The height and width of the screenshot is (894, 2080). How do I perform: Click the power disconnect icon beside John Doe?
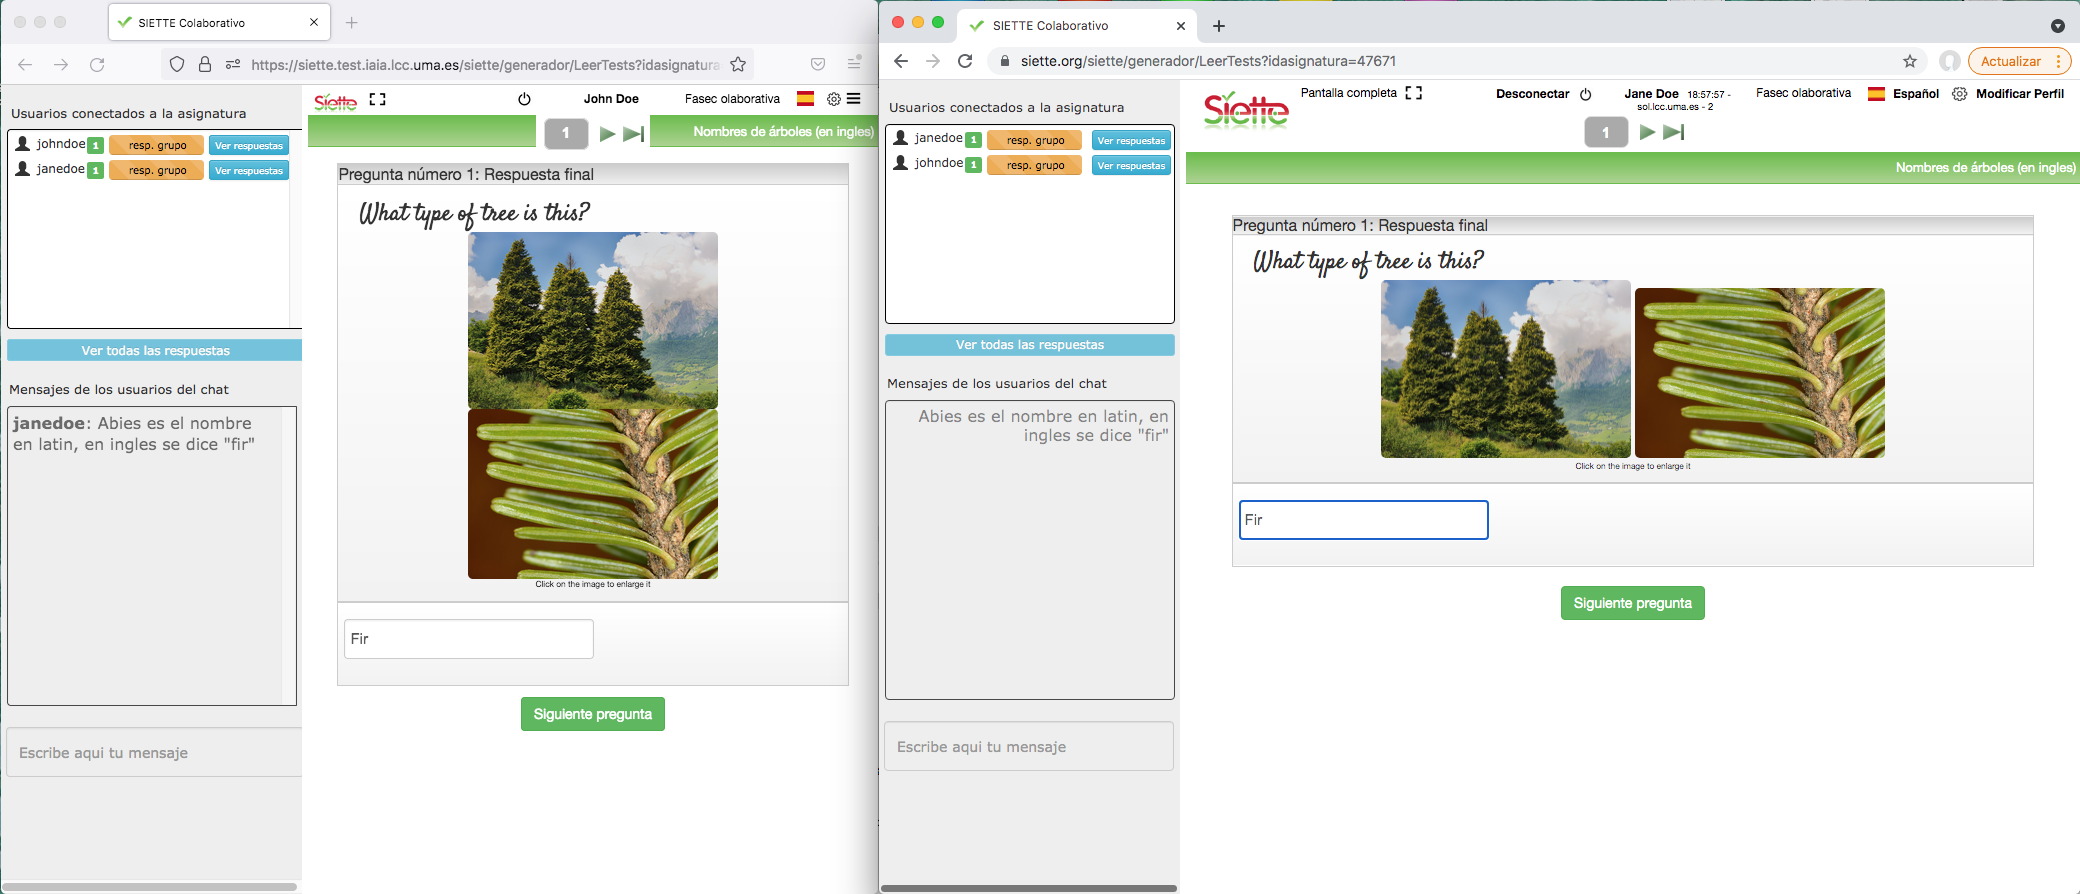[x=524, y=99]
